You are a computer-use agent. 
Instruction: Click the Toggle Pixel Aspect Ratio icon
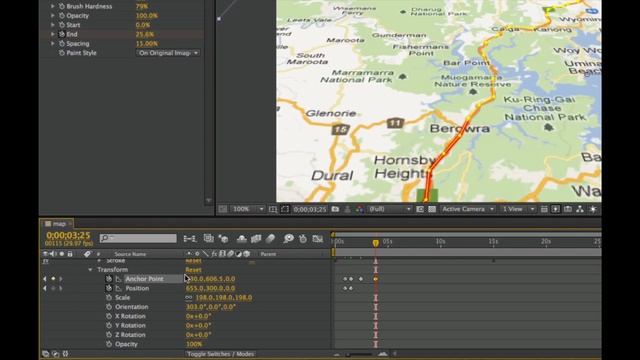(544, 209)
